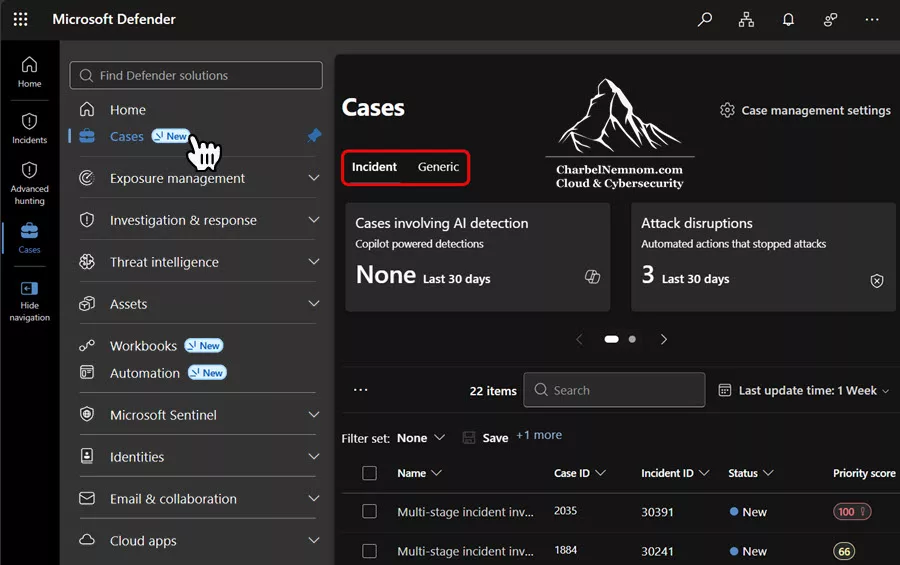Open the organization hierarchy icon in header
Image resolution: width=900 pixels, height=565 pixels.
746,20
